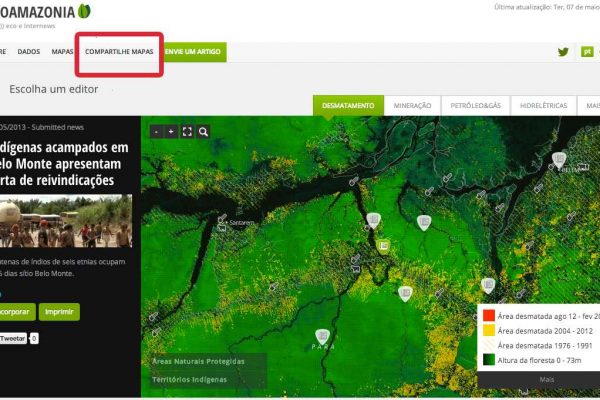The image size is (600, 400).
Task: Expand the legend with Mais
Action: 546,380
